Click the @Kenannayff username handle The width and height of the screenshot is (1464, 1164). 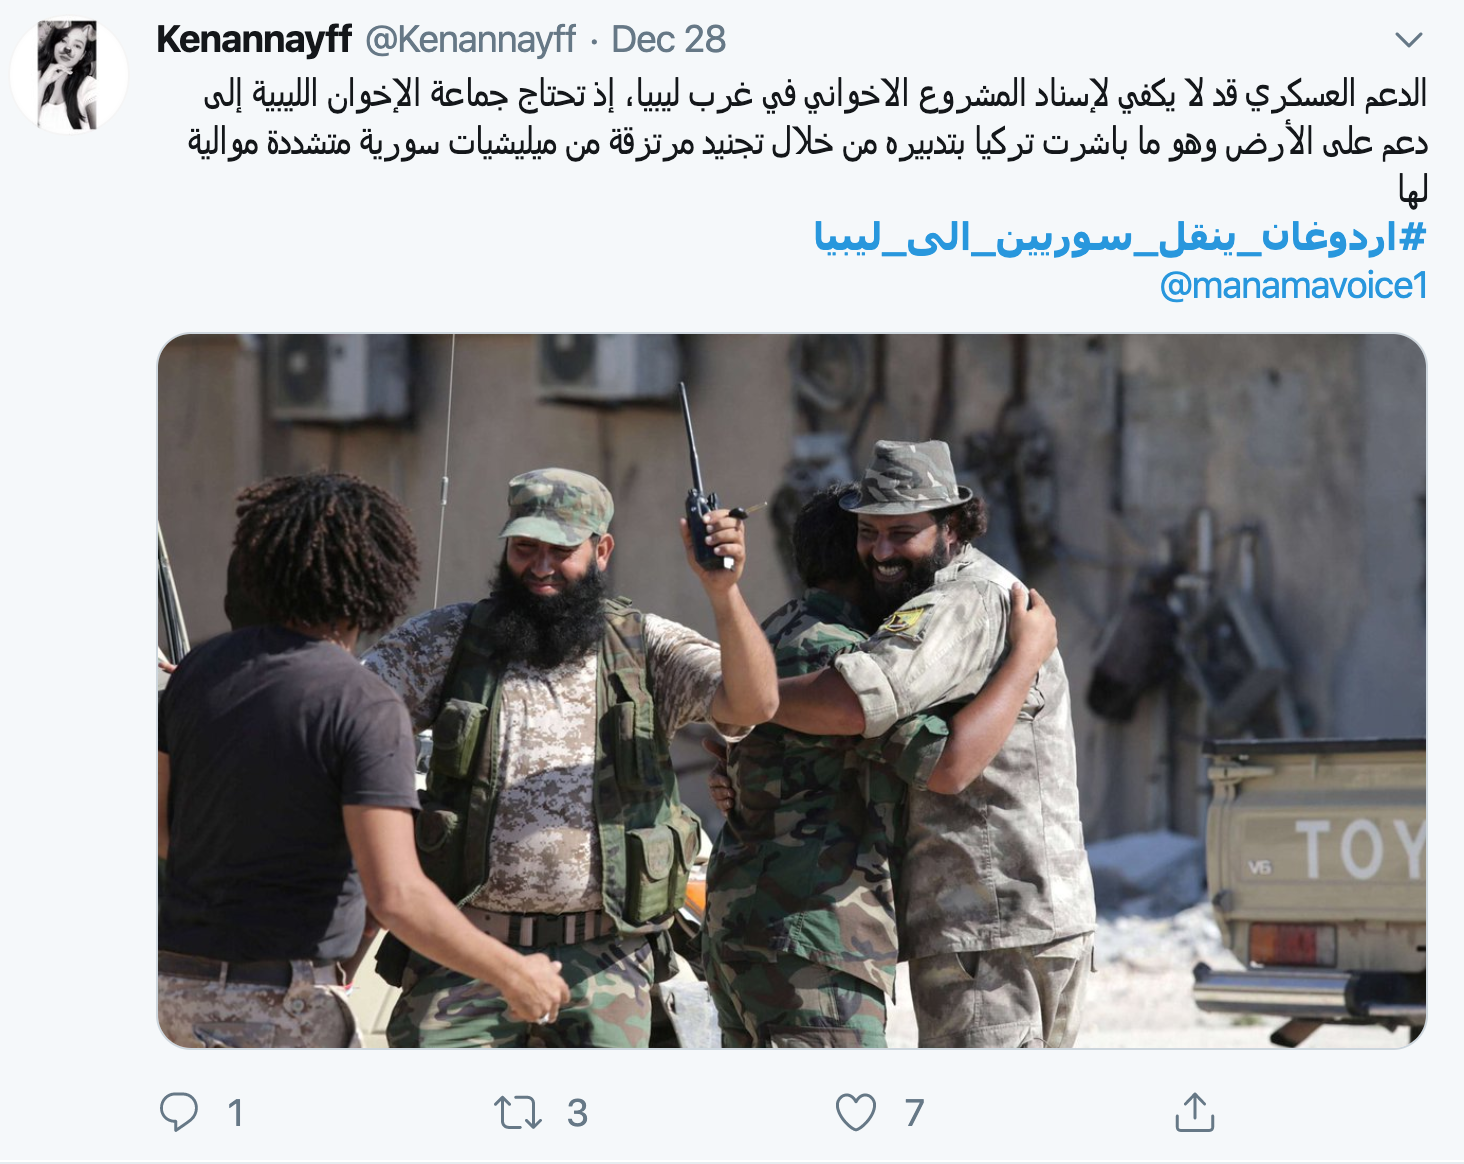pyautogui.click(x=470, y=40)
